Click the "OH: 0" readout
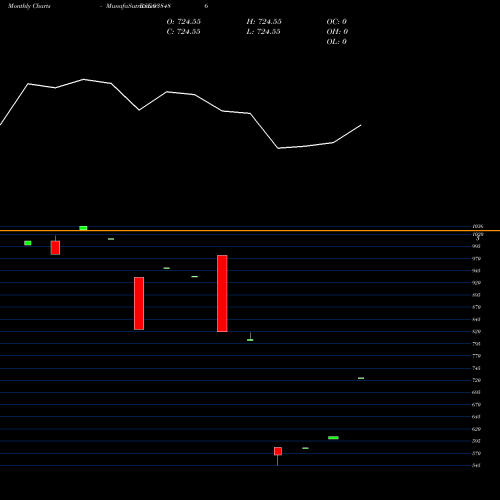Viewport: 500px width, 500px height. (x=337, y=32)
